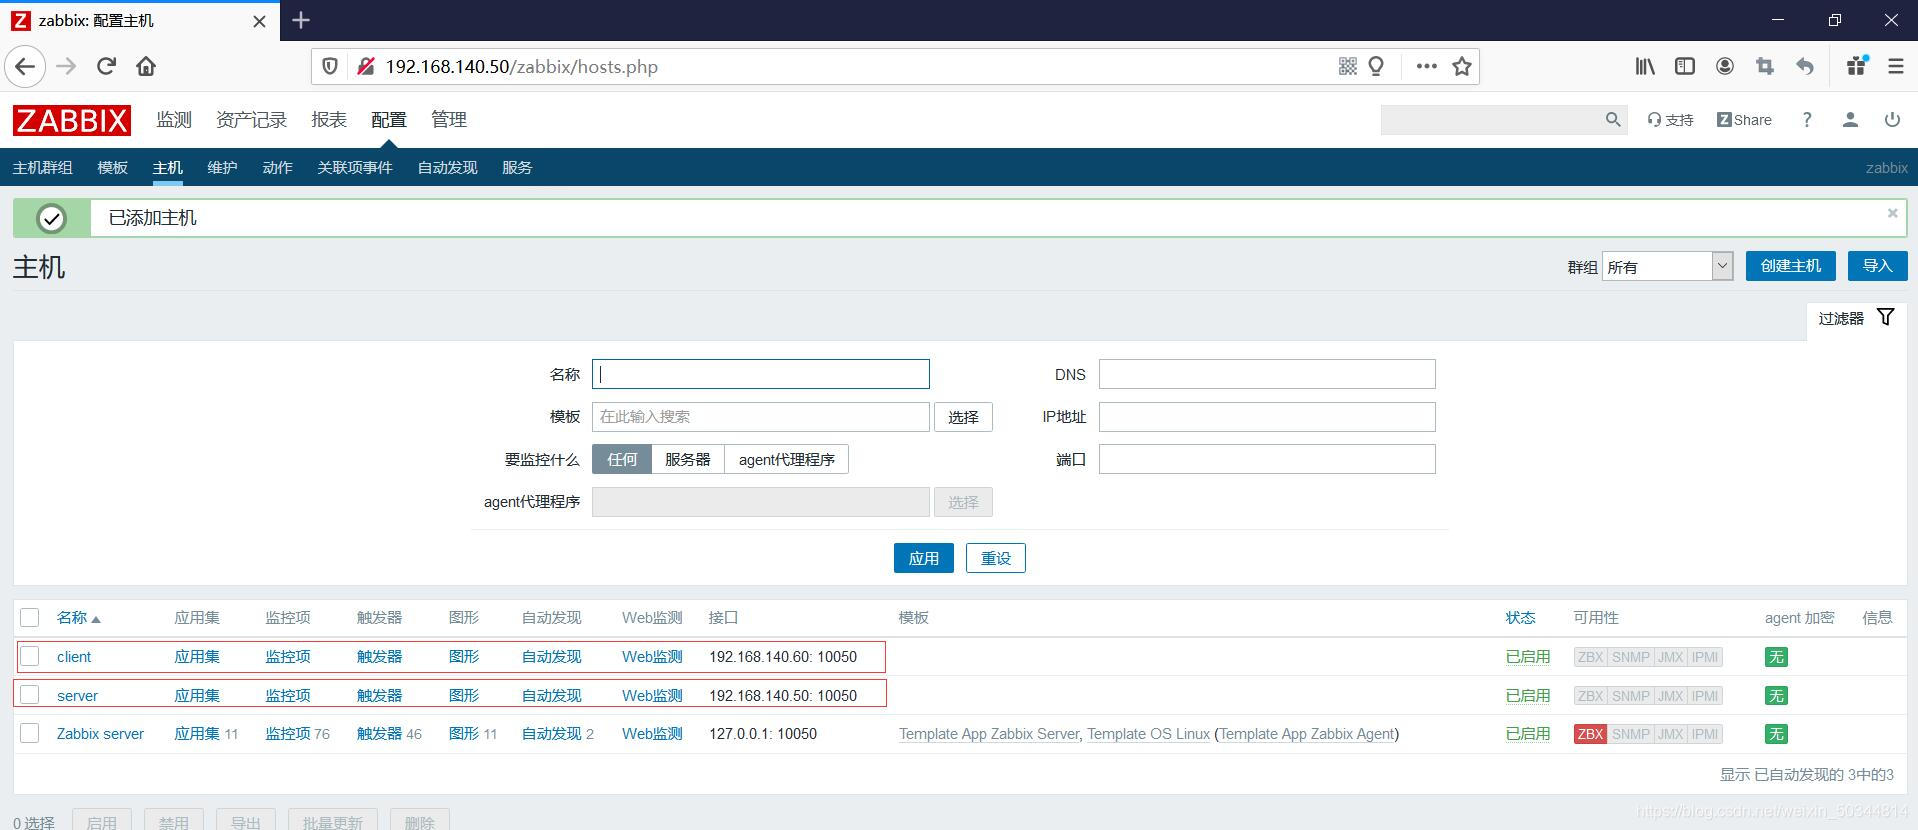This screenshot has height=830, width=1918.
Task: Open Zabbix help question mark icon
Action: coord(1807,120)
